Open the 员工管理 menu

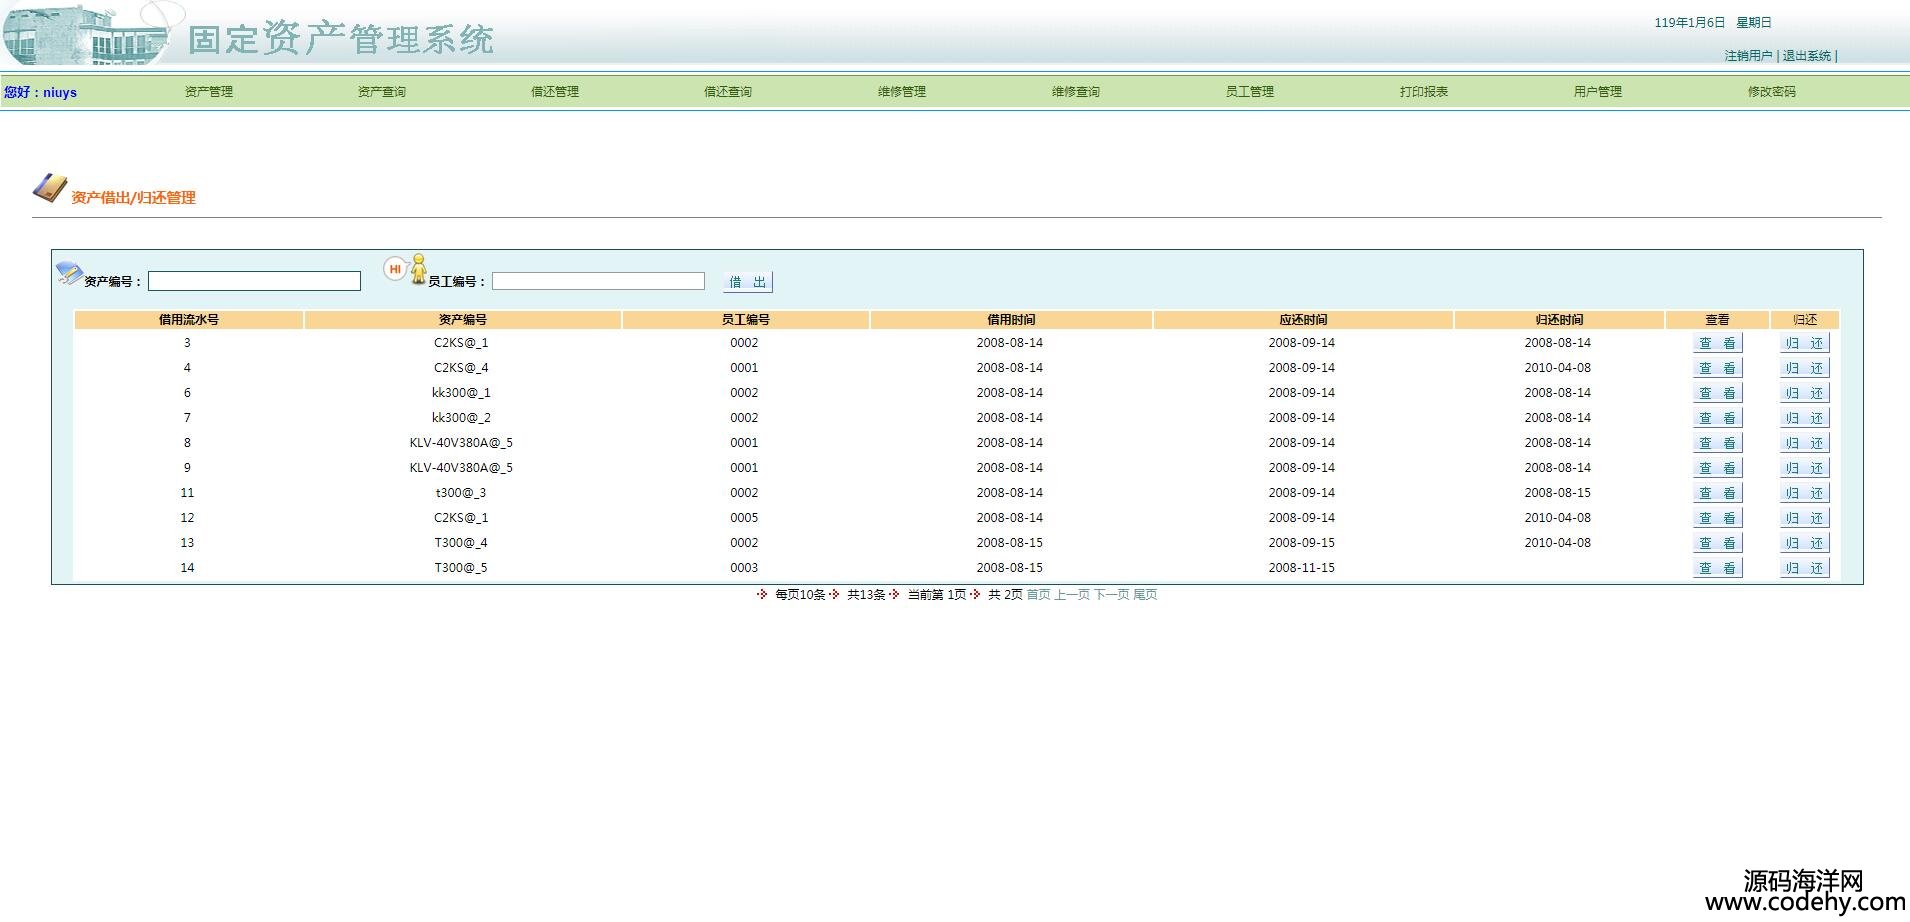(1250, 92)
